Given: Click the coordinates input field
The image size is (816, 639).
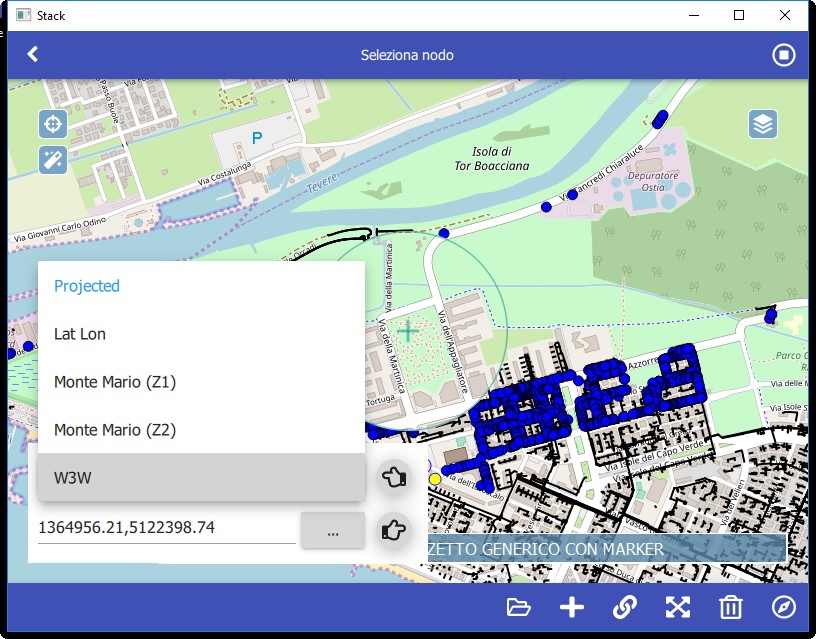Looking at the screenshot, I should tap(166, 528).
